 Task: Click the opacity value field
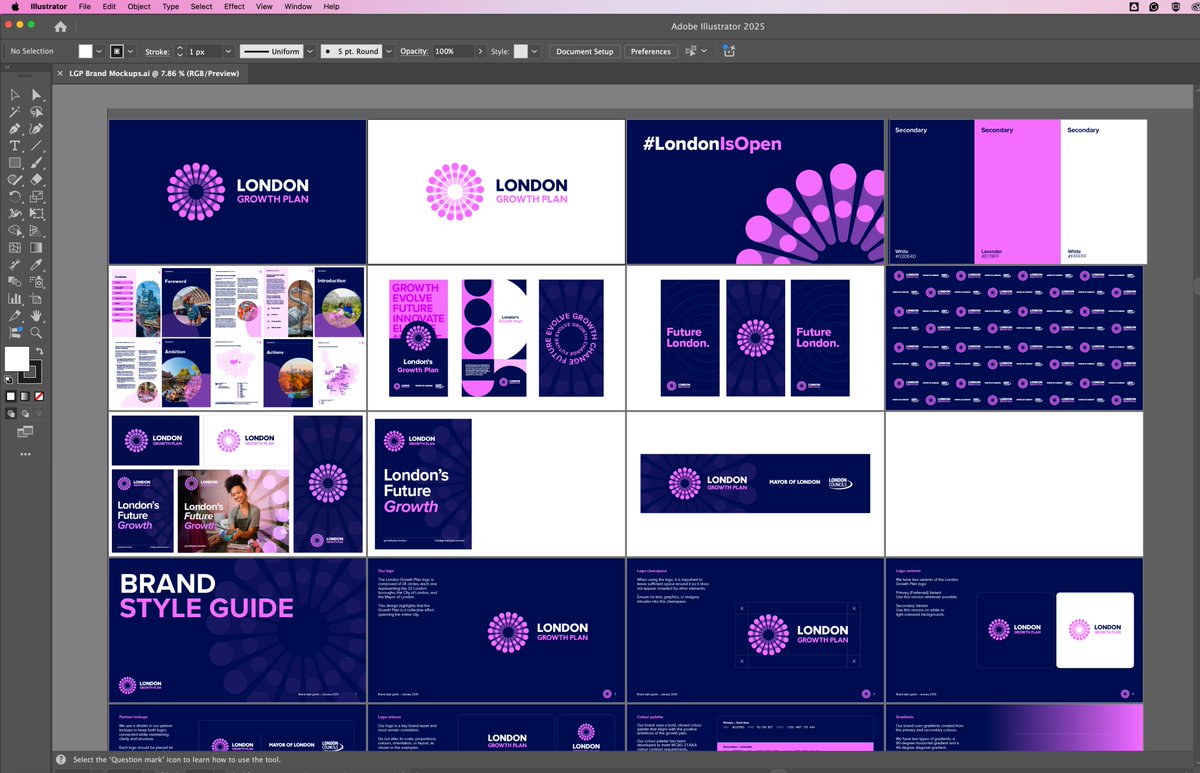coord(453,51)
